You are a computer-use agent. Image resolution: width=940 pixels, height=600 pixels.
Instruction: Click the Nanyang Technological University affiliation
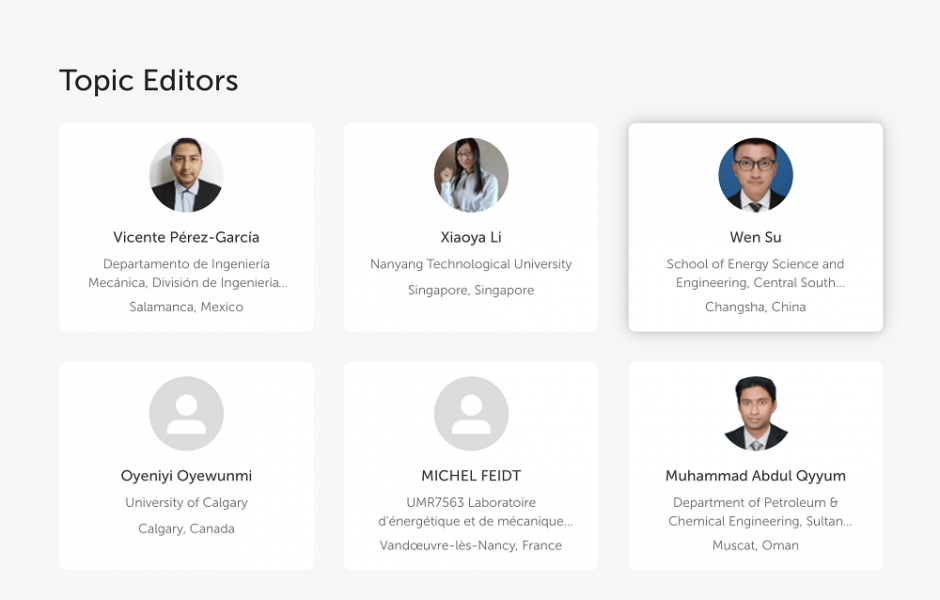click(471, 264)
